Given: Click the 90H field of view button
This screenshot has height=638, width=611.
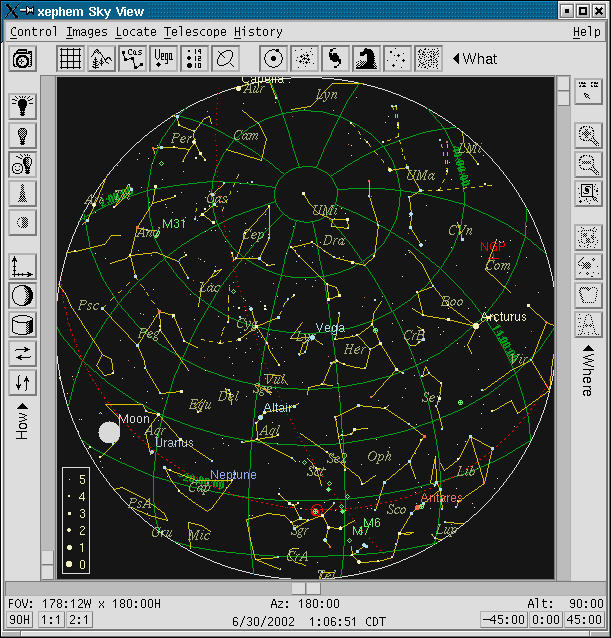Looking at the screenshot, I should [x=20, y=620].
